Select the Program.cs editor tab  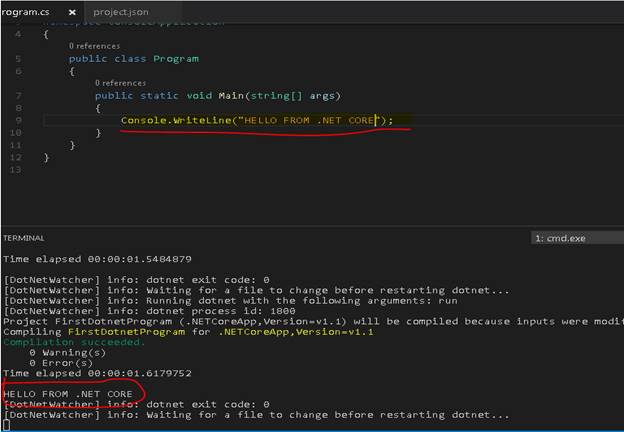tap(26, 12)
